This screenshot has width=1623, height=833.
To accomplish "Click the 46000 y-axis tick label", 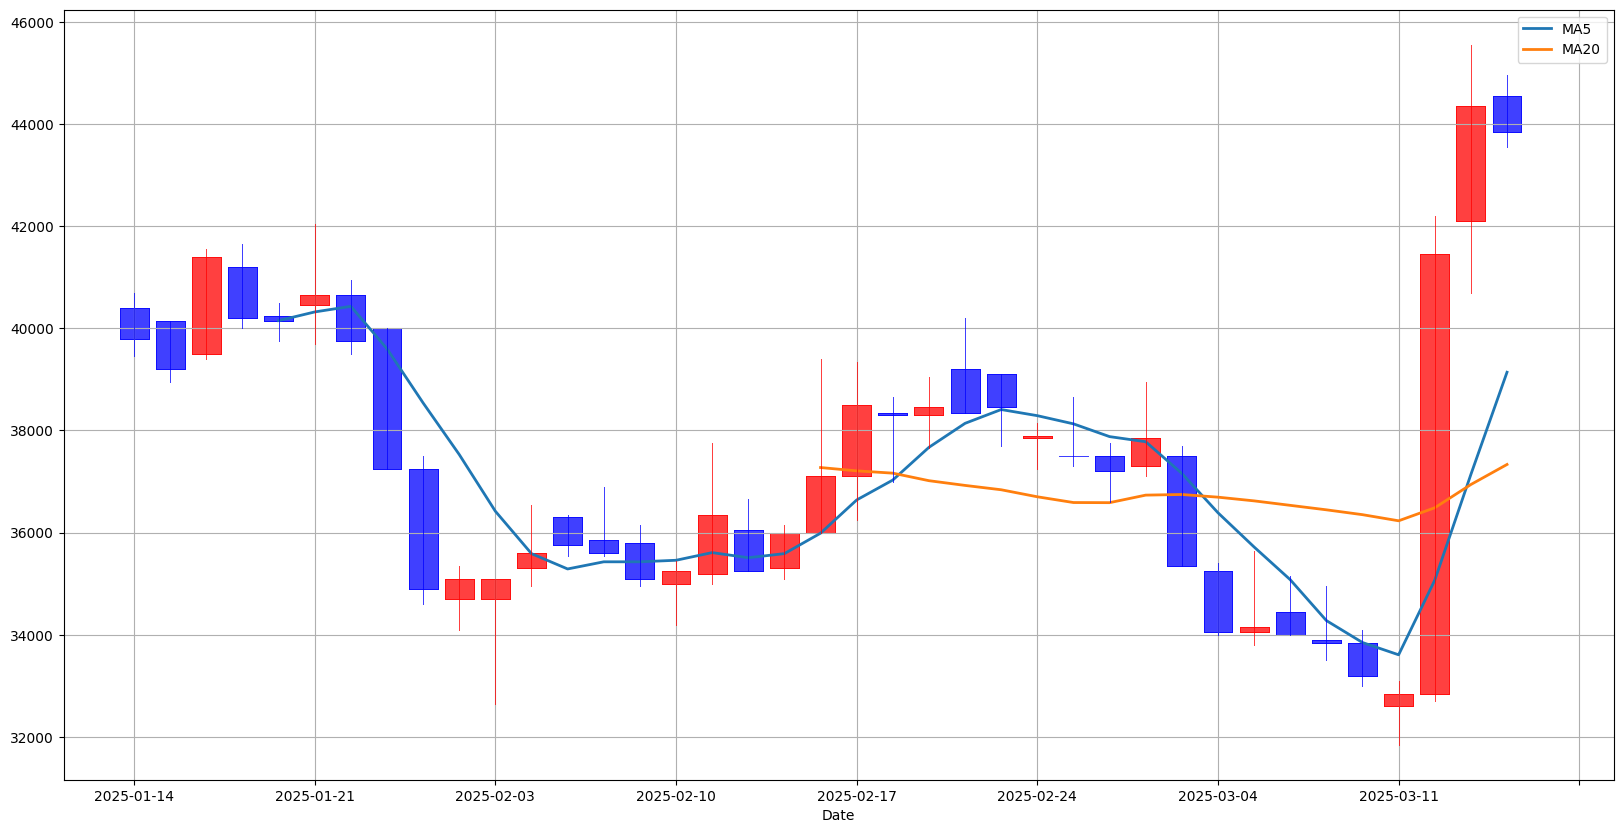I will (33, 23).
